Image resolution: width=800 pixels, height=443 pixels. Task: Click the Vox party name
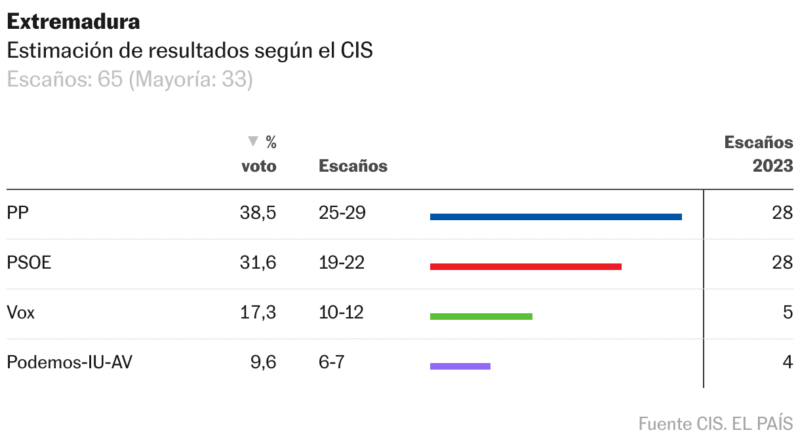21,313
